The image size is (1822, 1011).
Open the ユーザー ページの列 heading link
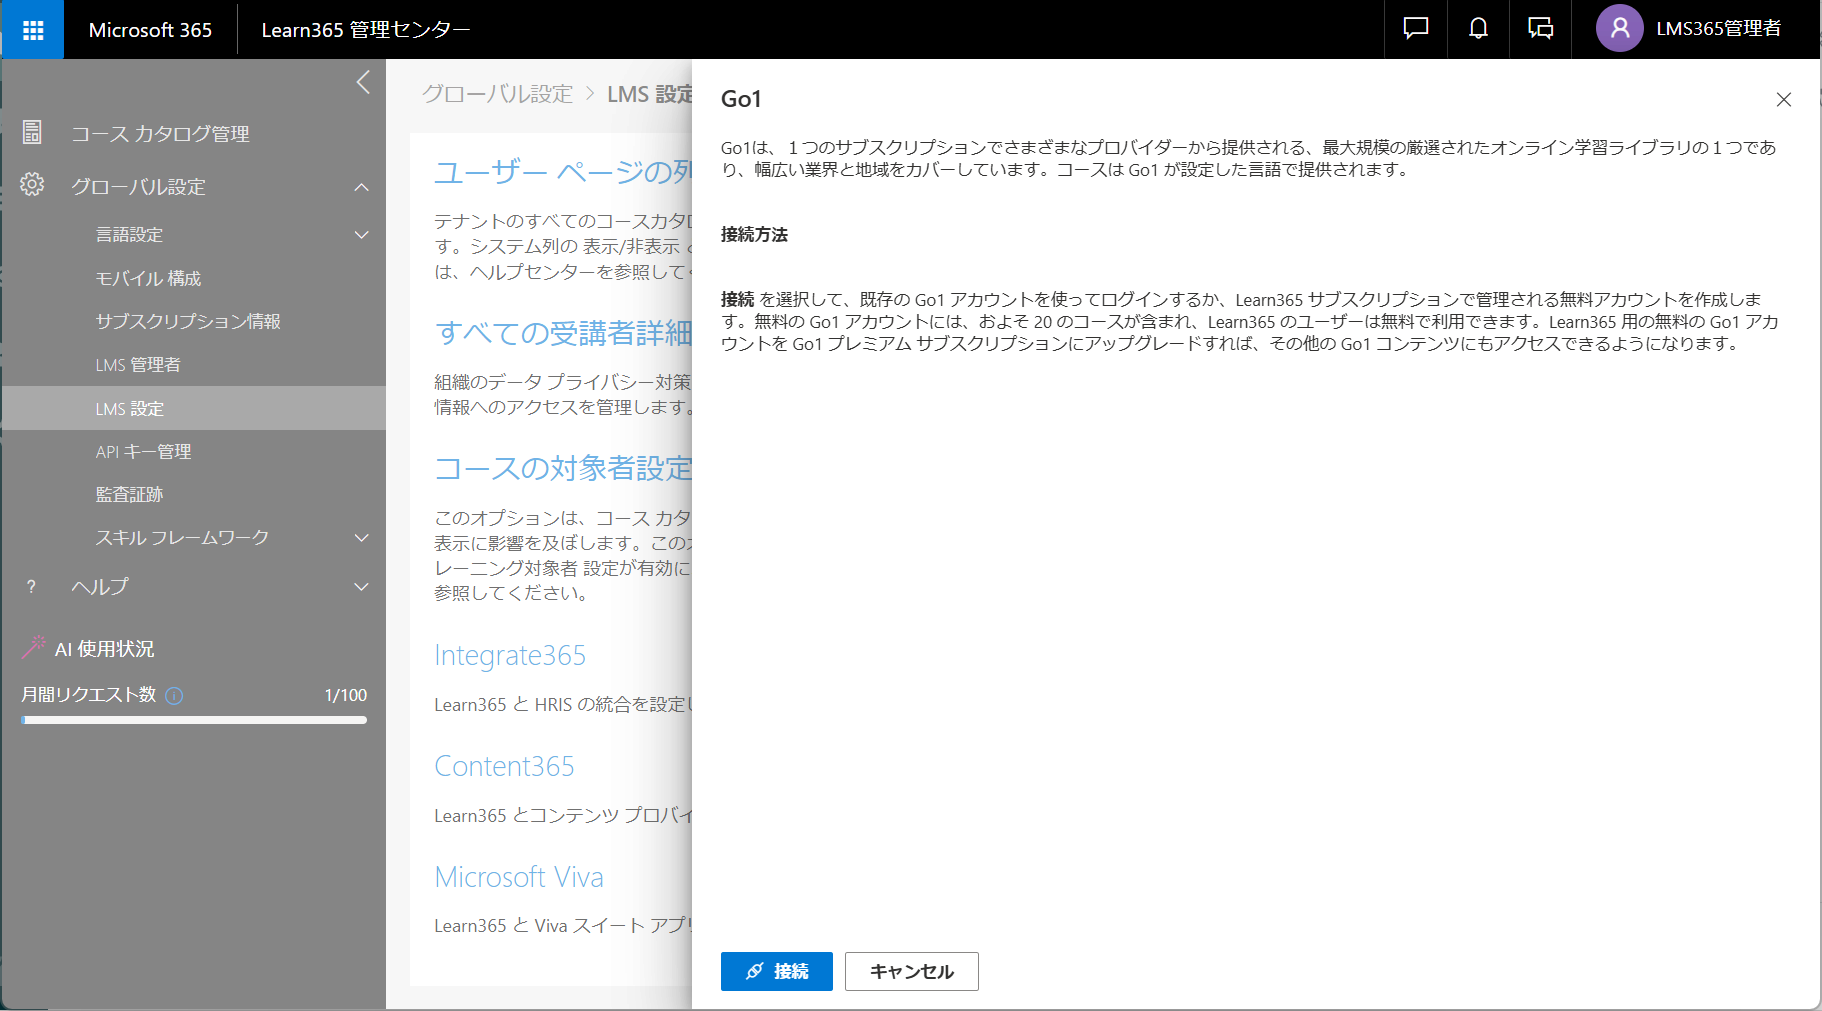click(x=563, y=172)
